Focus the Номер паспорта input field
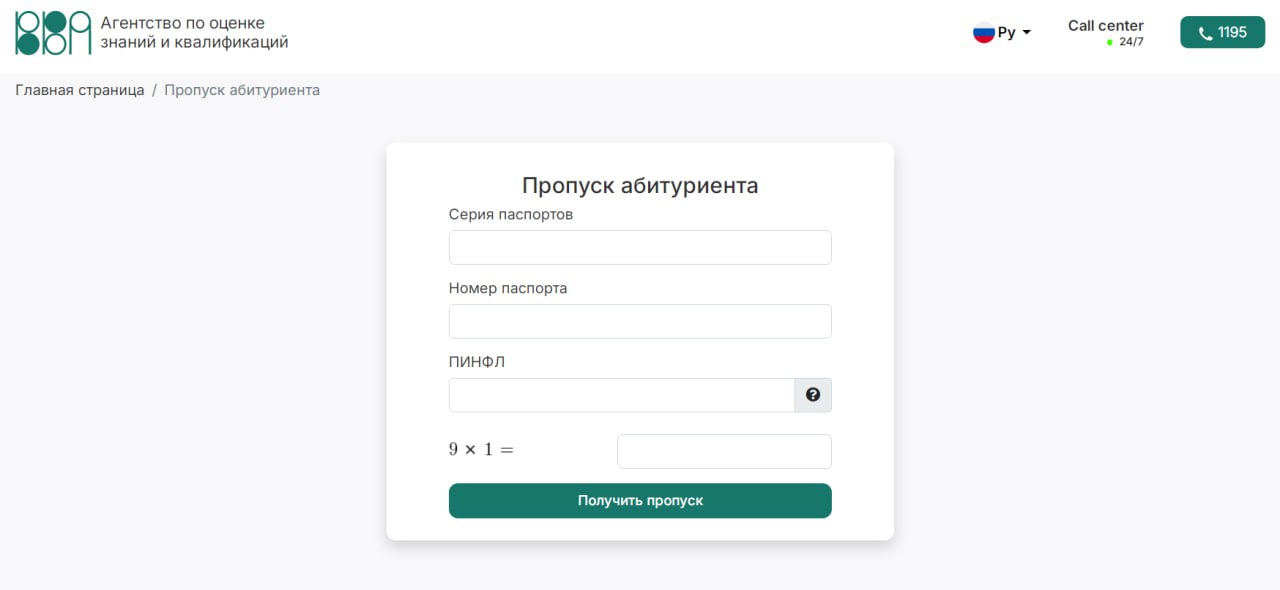Image resolution: width=1280 pixels, height=590 pixels. click(x=640, y=321)
